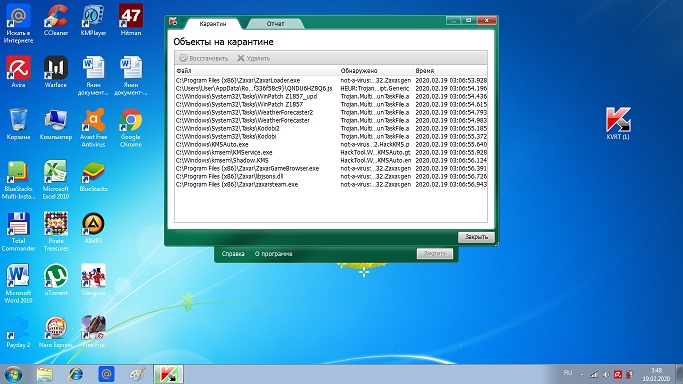Select the libjsons.dll row
Screen dimensions: 683x384
coord(331,176)
